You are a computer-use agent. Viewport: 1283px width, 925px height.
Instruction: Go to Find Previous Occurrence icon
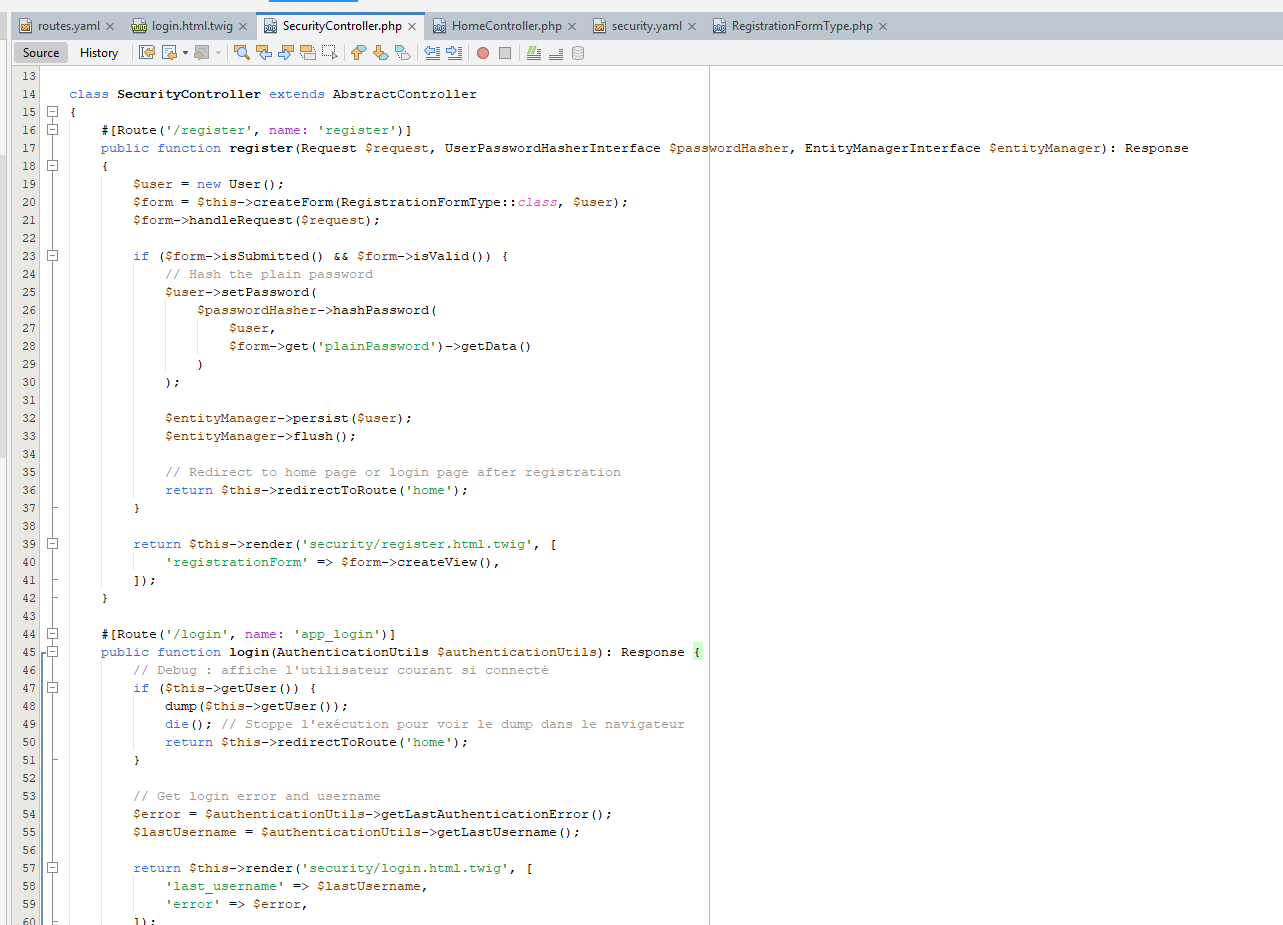click(x=264, y=53)
